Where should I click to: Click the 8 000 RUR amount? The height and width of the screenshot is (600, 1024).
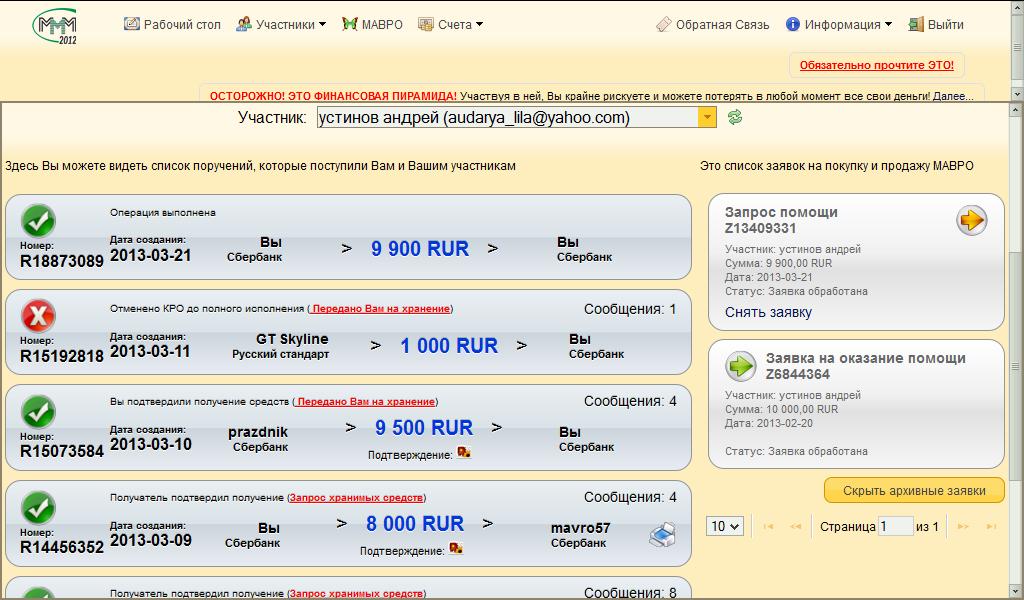click(415, 524)
